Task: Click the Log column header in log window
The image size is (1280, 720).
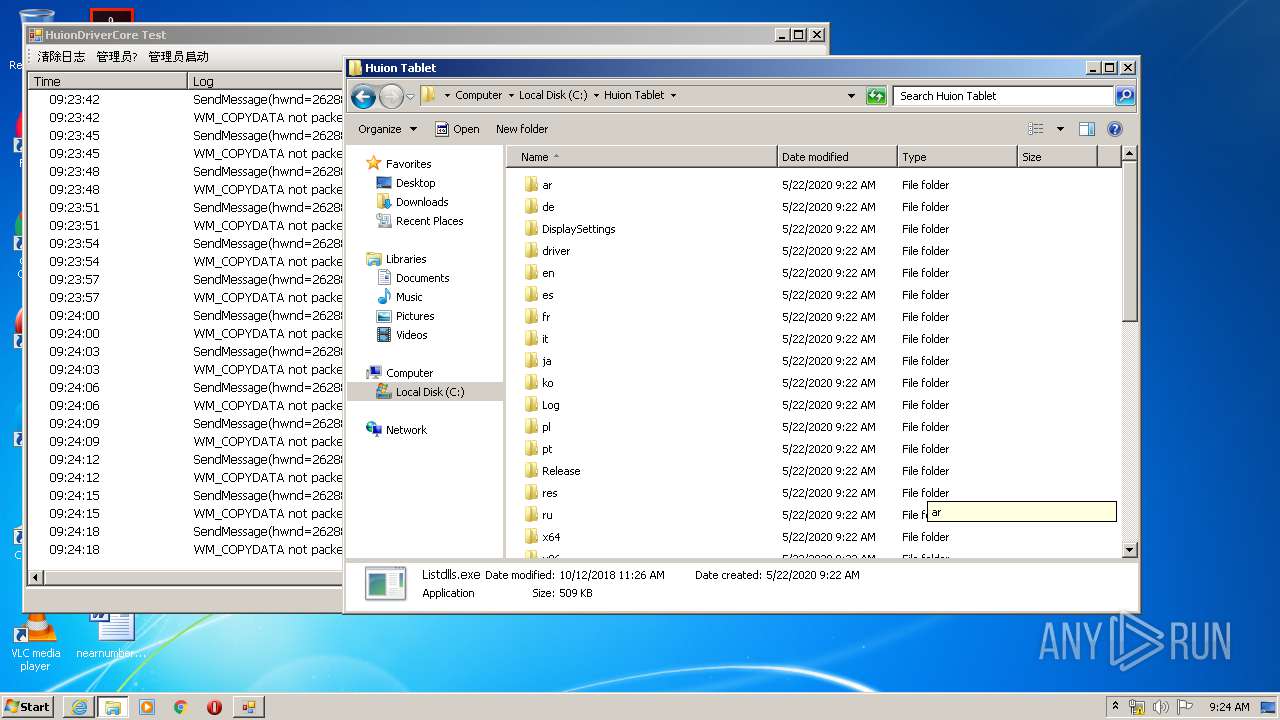Action: [265, 81]
